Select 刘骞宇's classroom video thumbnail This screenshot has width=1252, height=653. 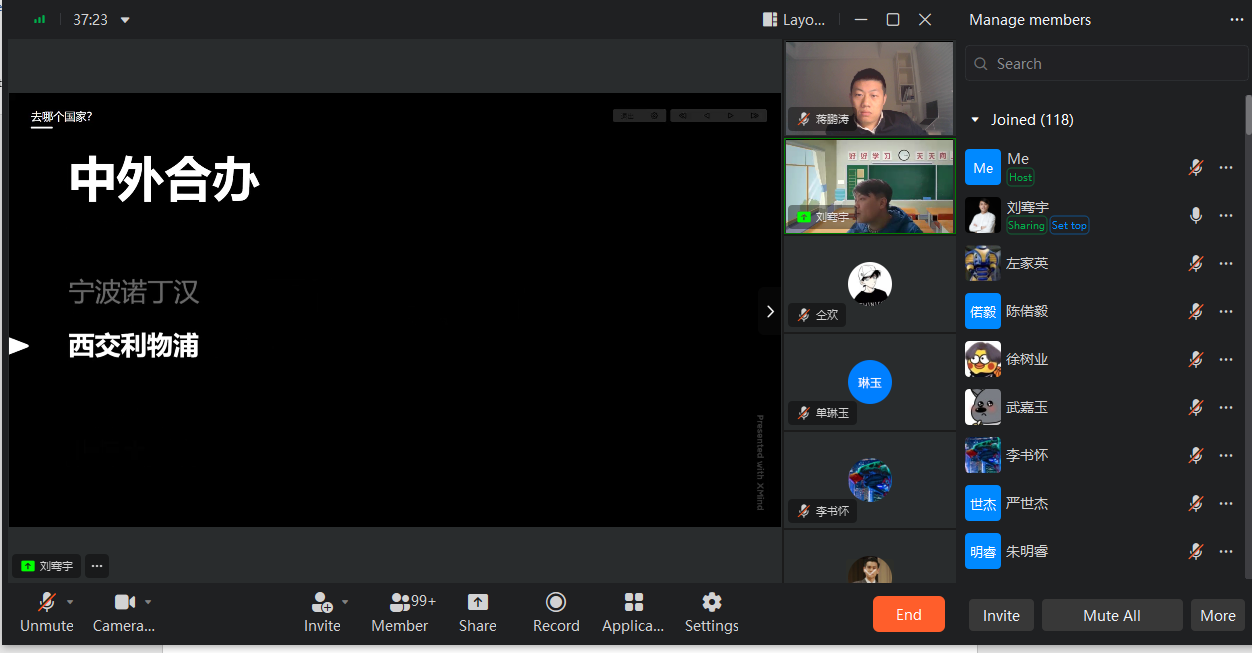coord(870,187)
